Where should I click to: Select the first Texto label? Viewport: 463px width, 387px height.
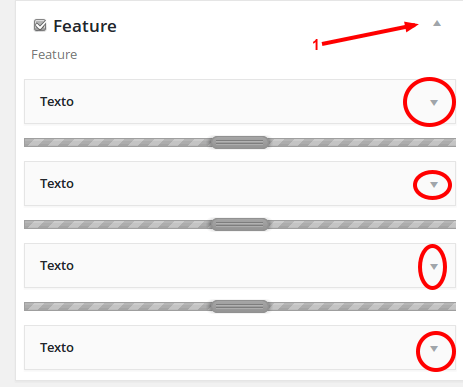click(x=57, y=102)
